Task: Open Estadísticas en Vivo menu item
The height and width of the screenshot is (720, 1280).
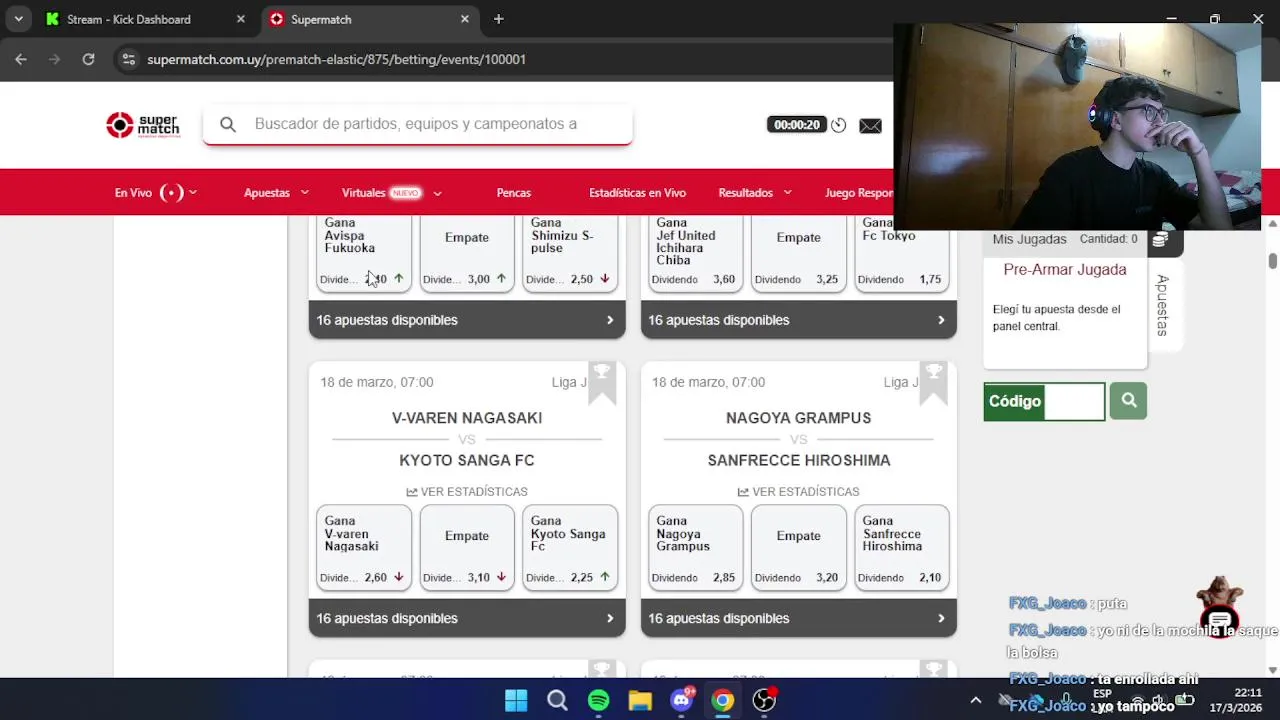Action: click(637, 193)
